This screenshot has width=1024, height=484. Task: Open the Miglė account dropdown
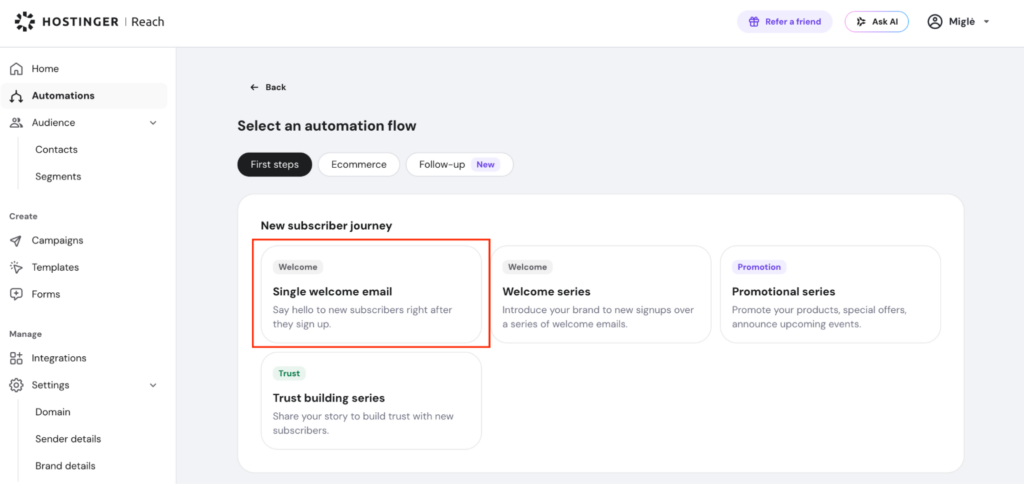point(958,22)
